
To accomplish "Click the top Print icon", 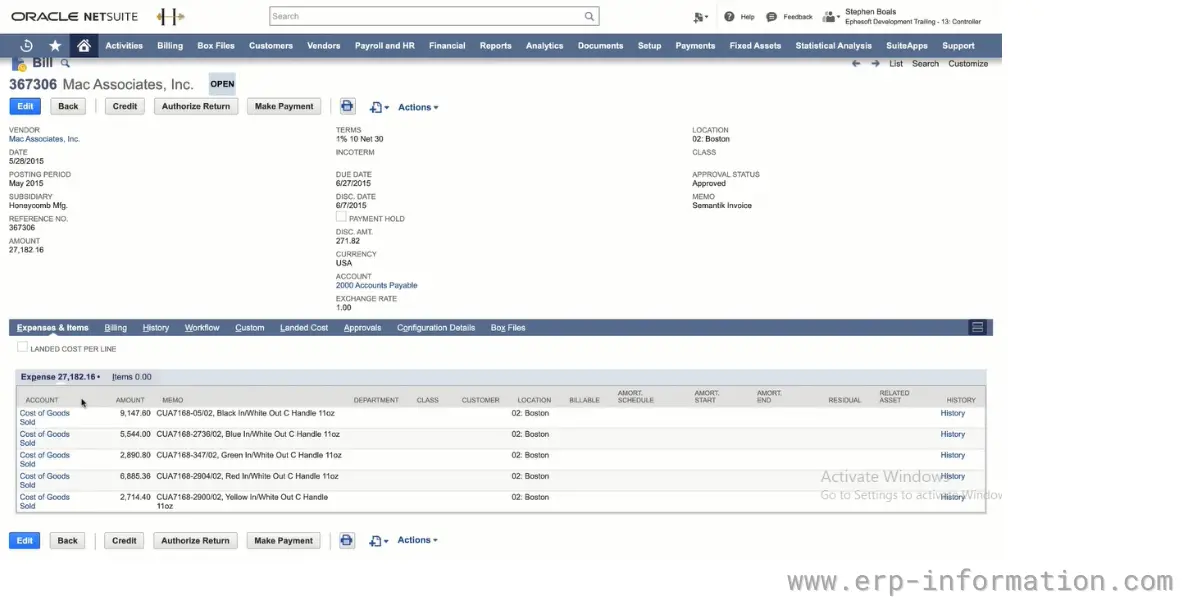I will (347, 106).
